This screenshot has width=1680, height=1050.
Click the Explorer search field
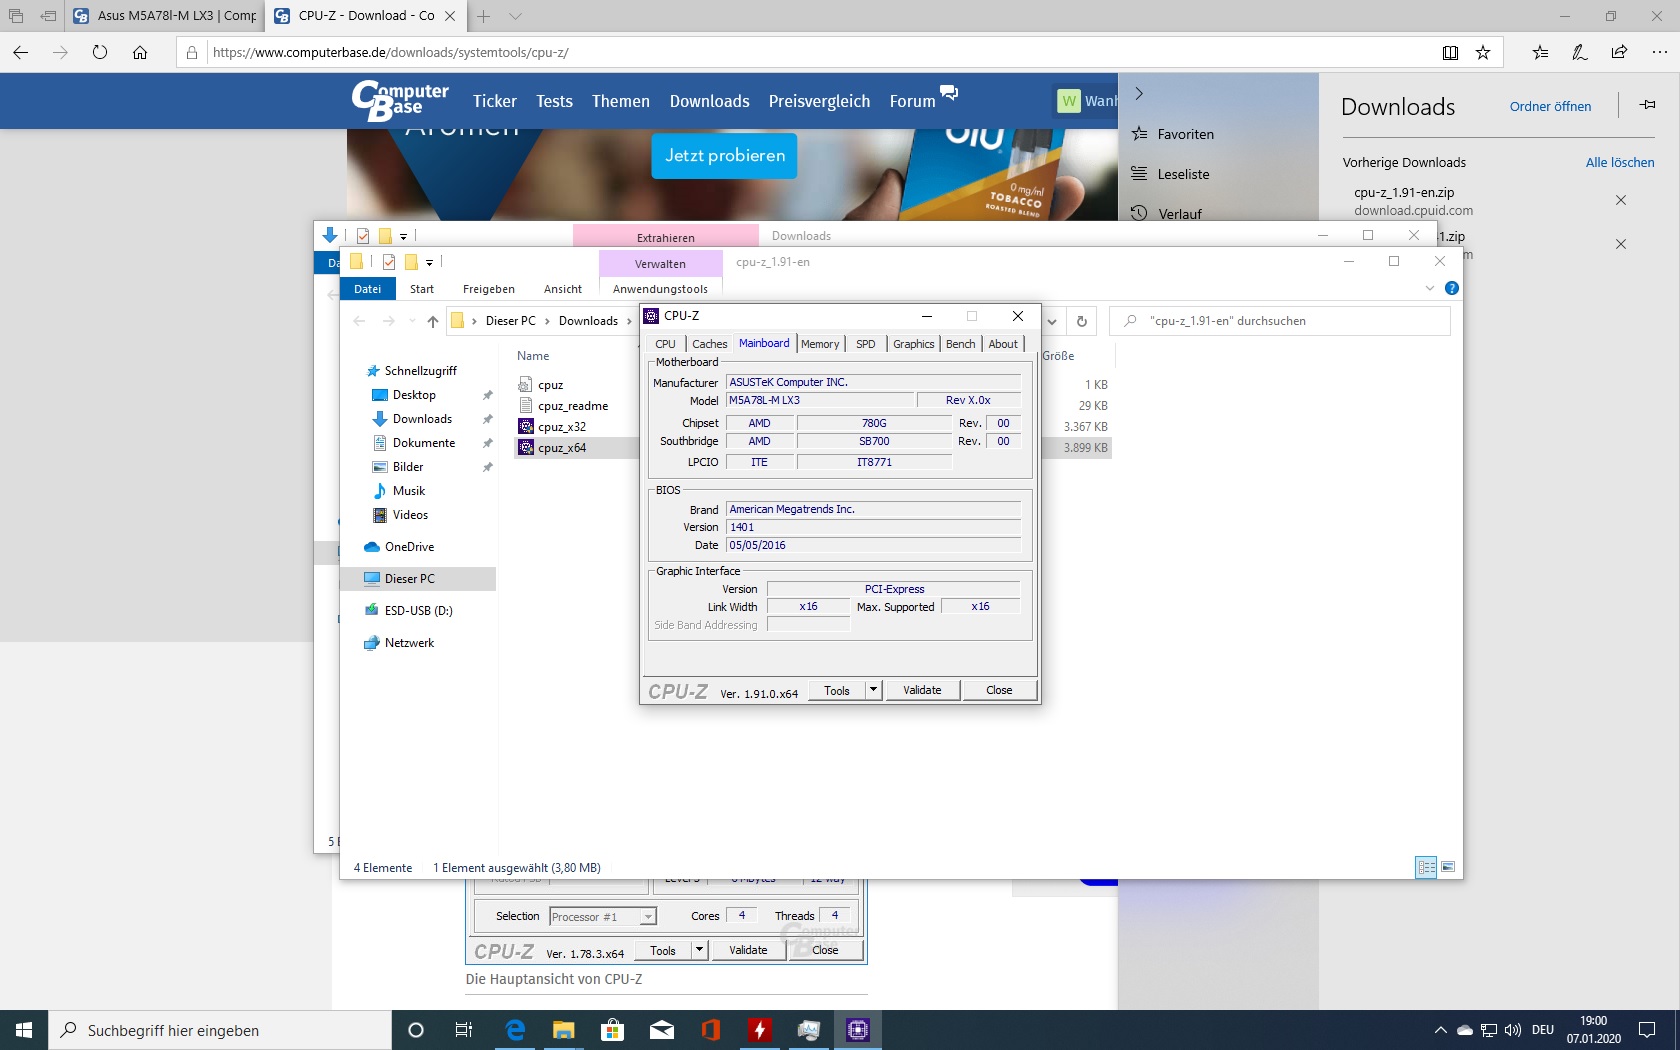point(1280,321)
